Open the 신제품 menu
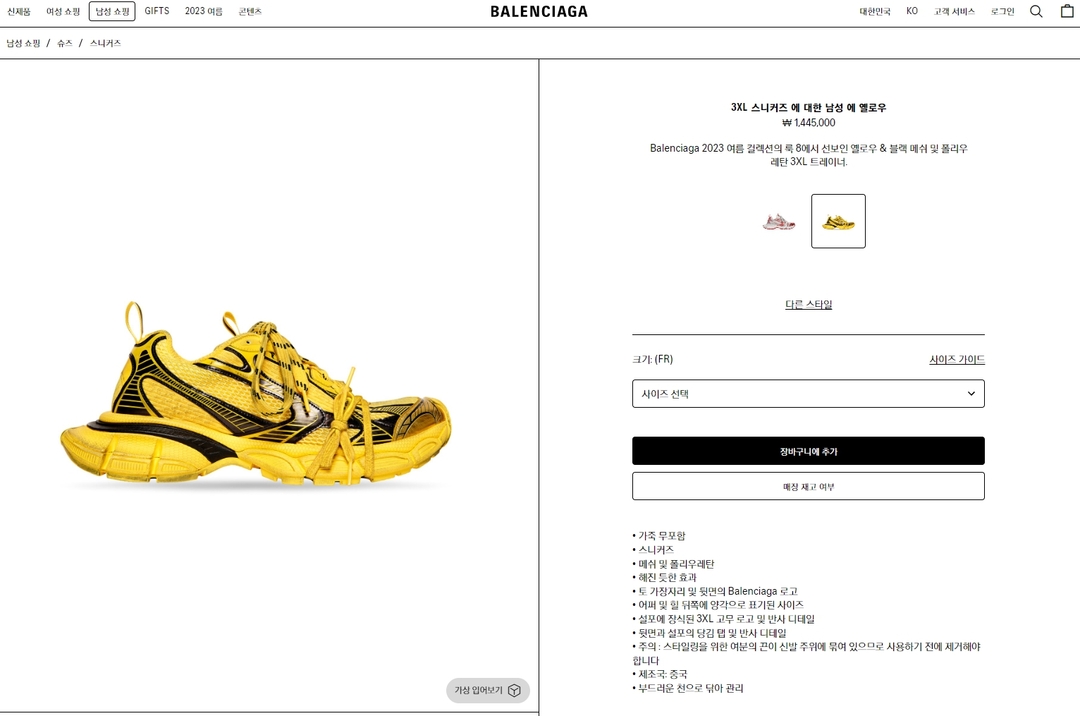The height and width of the screenshot is (716, 1080). pos(19,12)
